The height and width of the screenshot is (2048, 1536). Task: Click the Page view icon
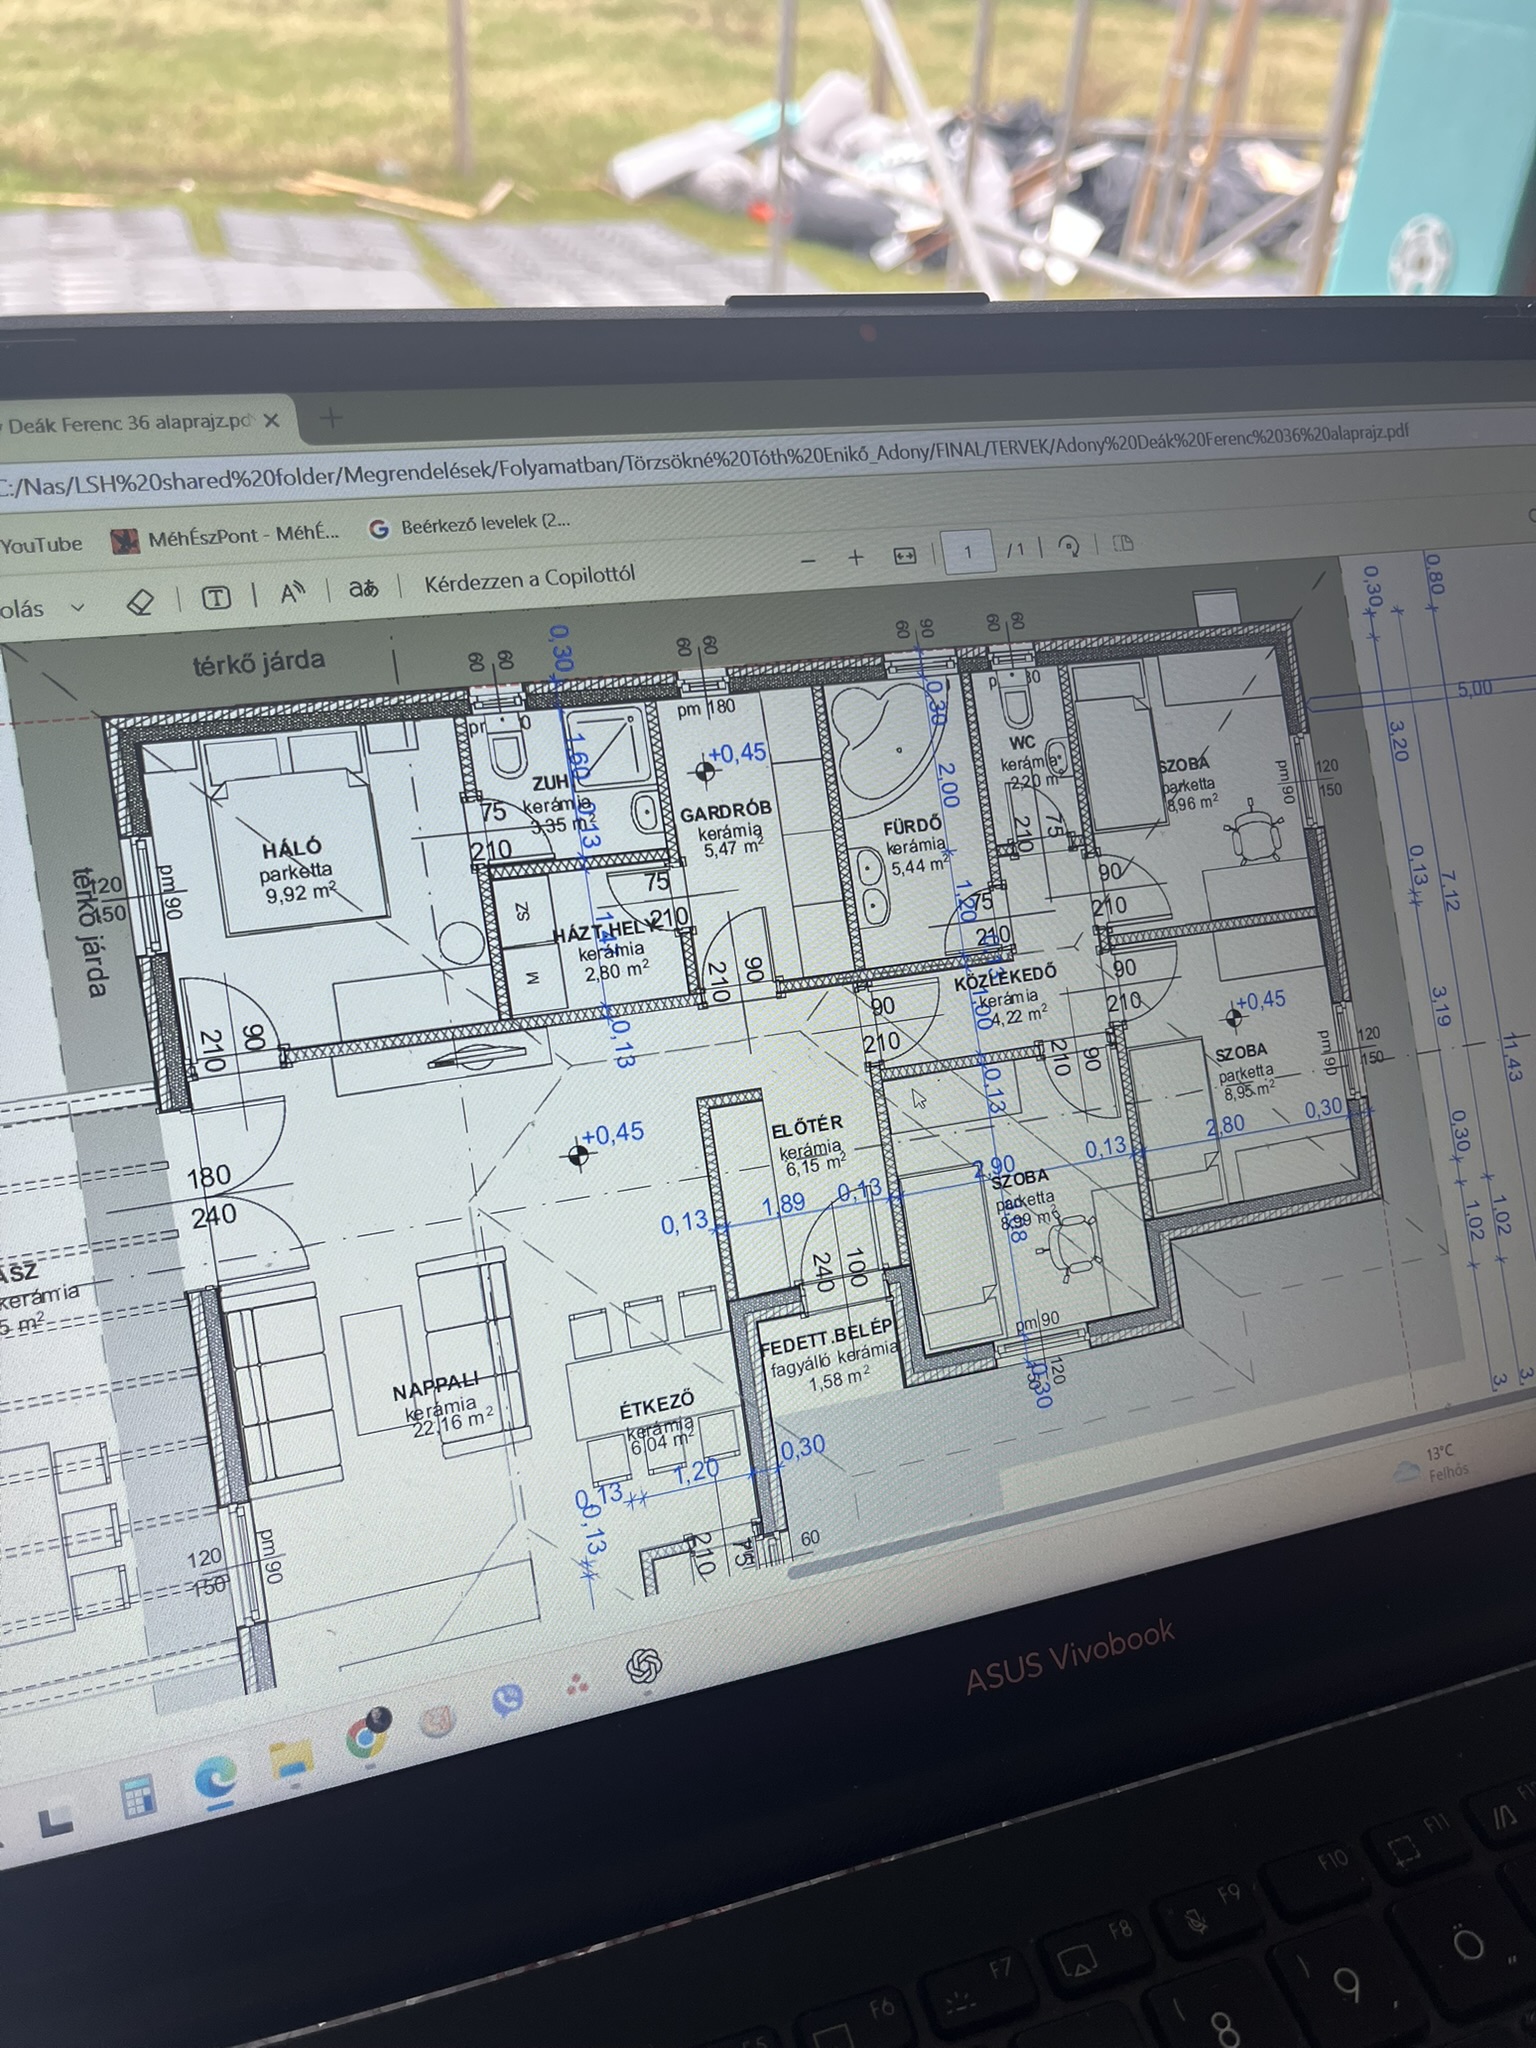[1122, 543]
